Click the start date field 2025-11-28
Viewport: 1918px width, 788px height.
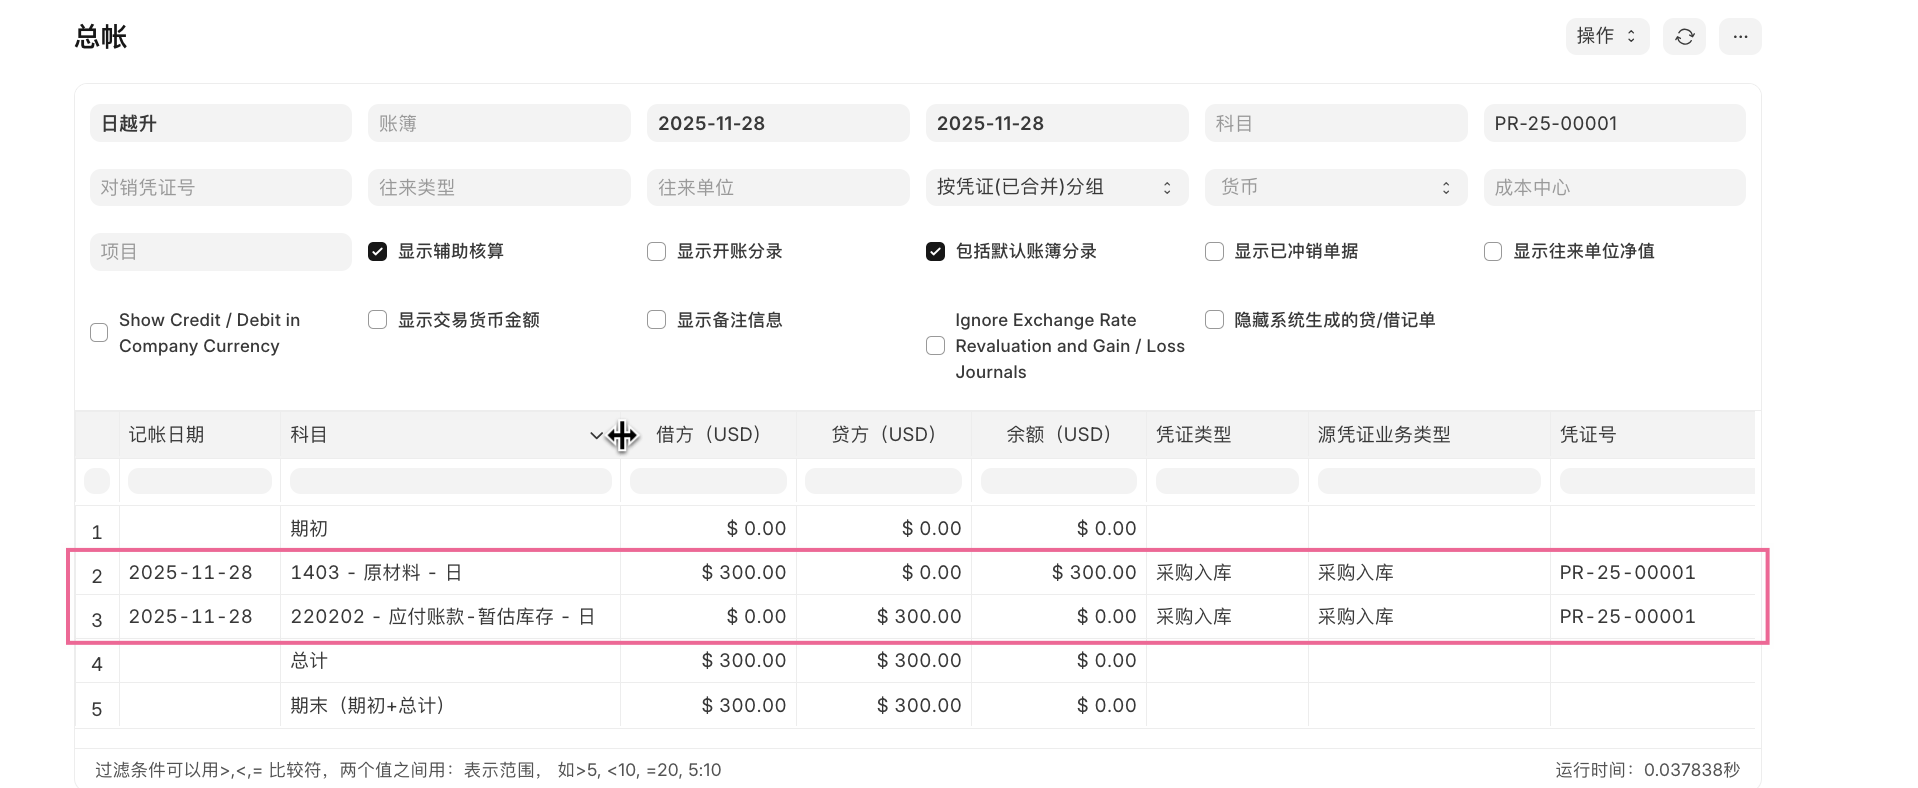pos(777,123)
